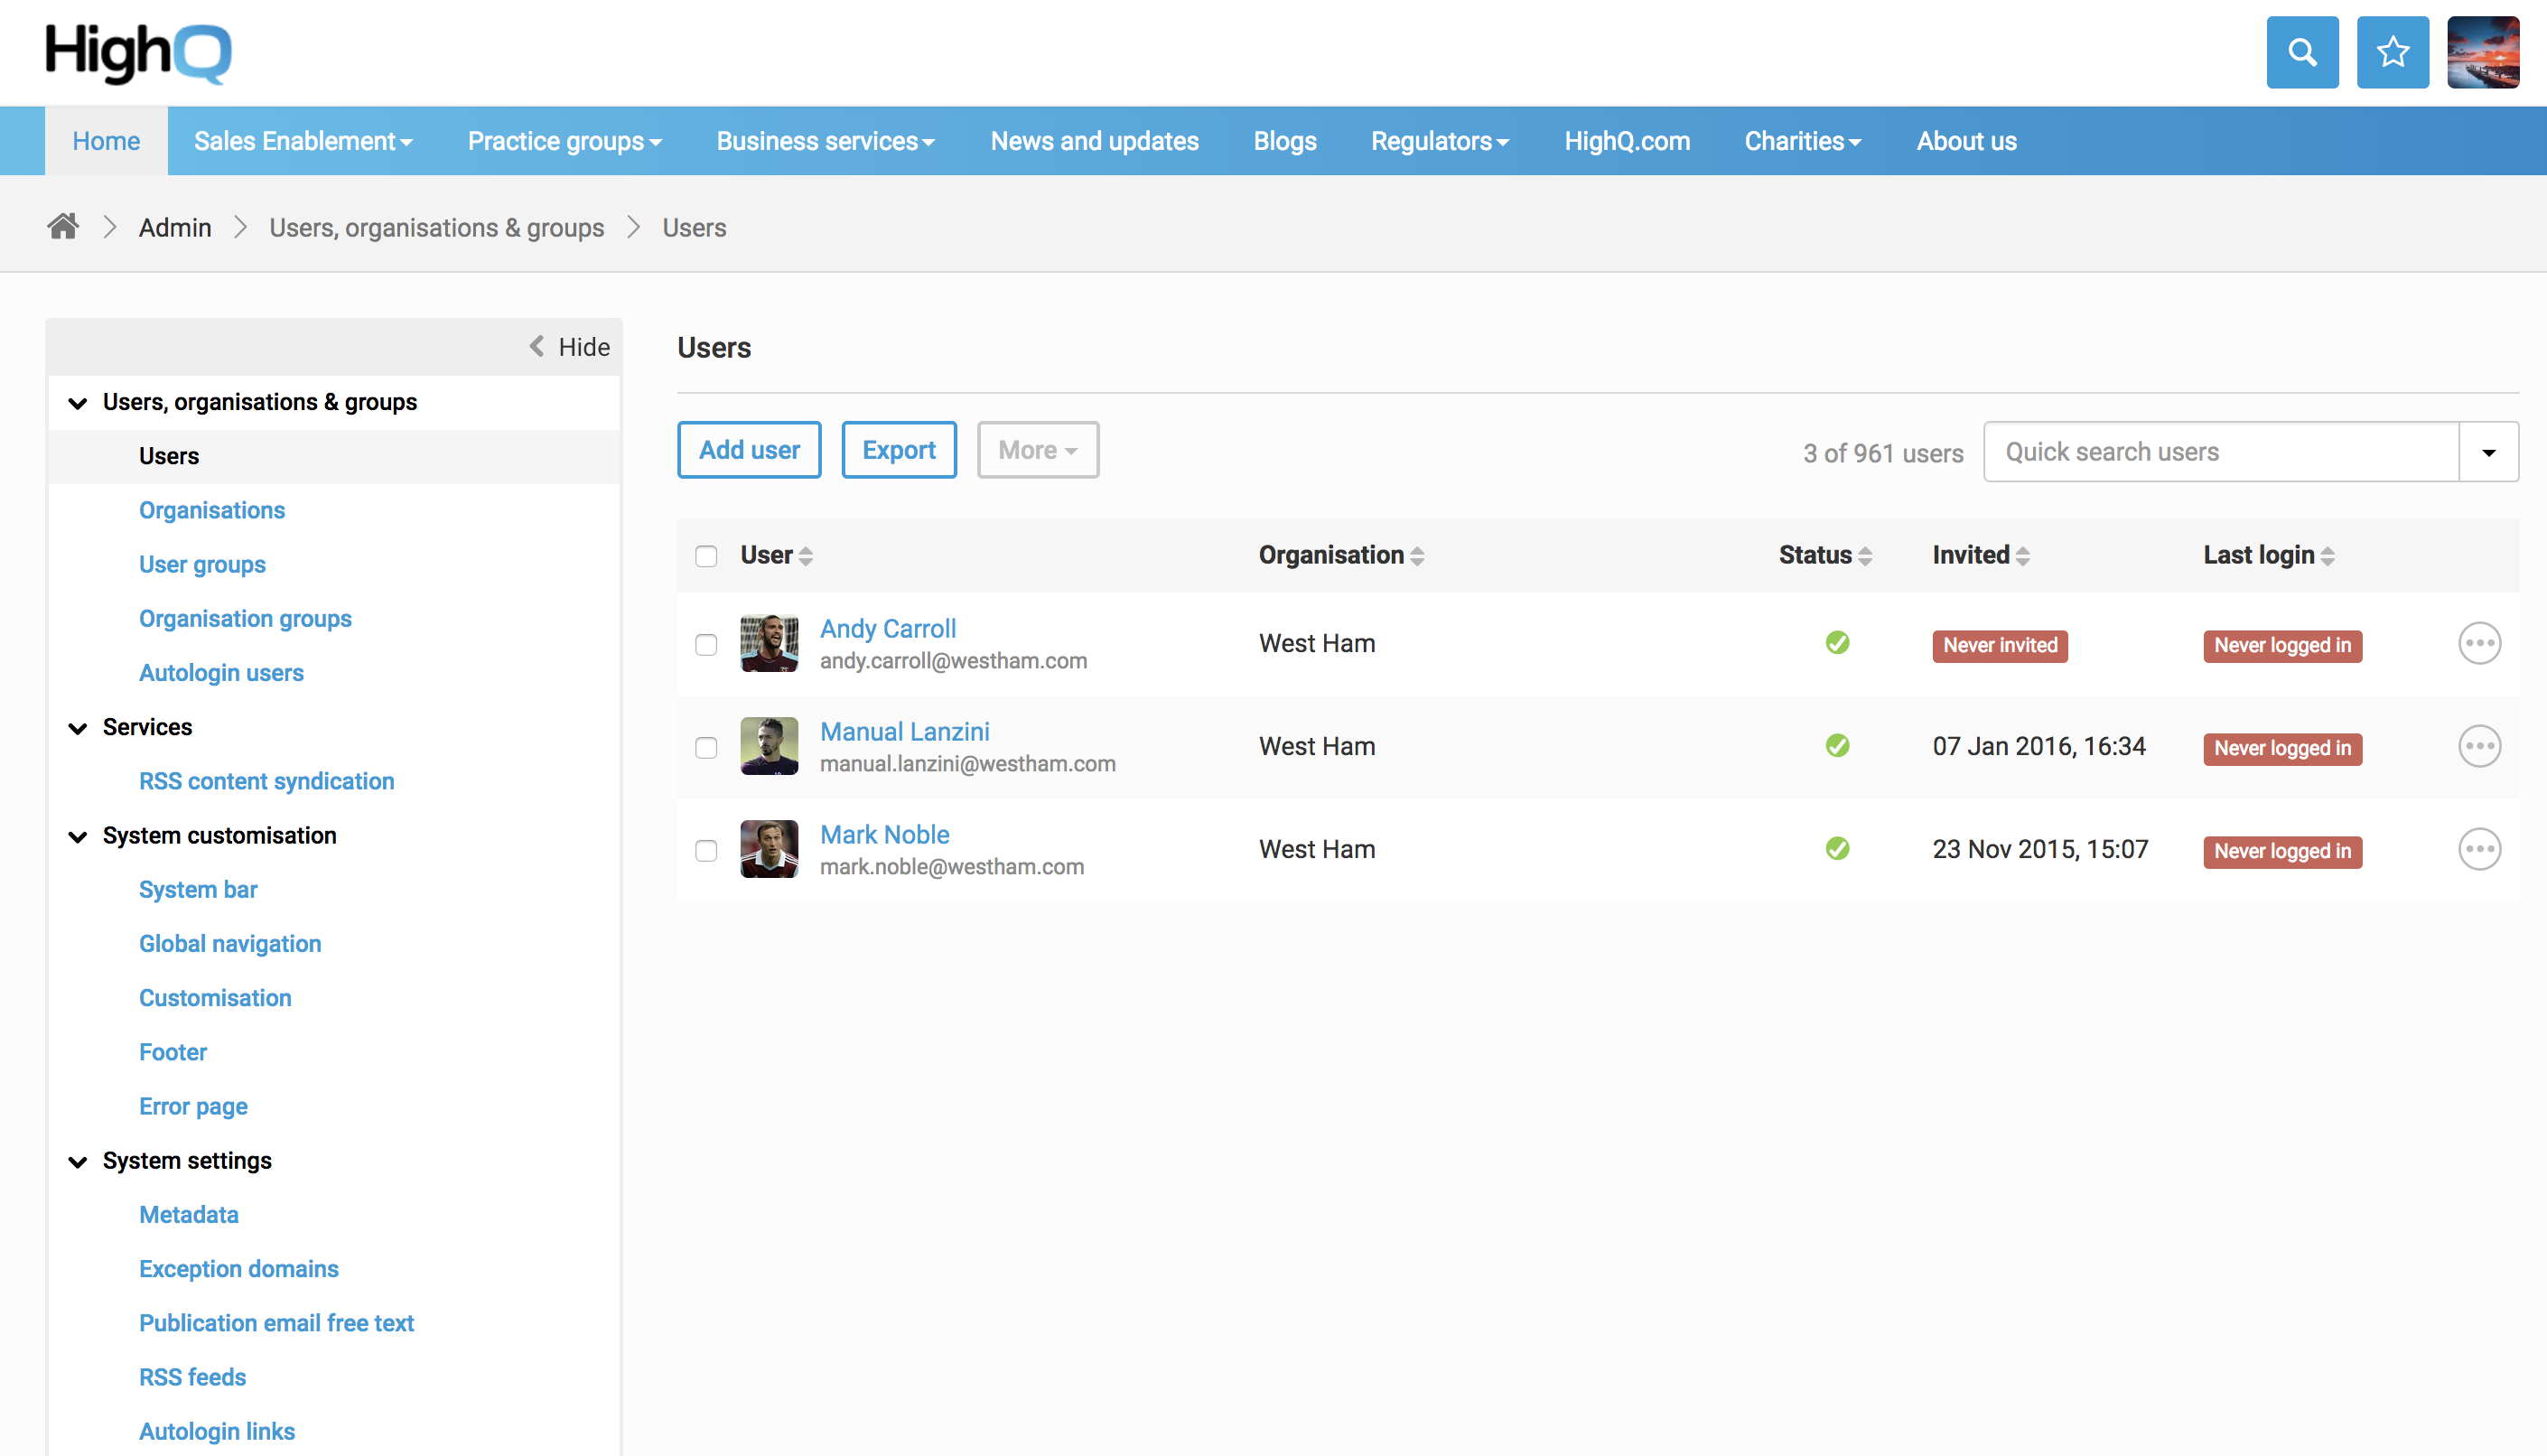Select Andy Carroll's row checkbox
This screenshot has width=2547, height=1456.
(x=706, y=645)
